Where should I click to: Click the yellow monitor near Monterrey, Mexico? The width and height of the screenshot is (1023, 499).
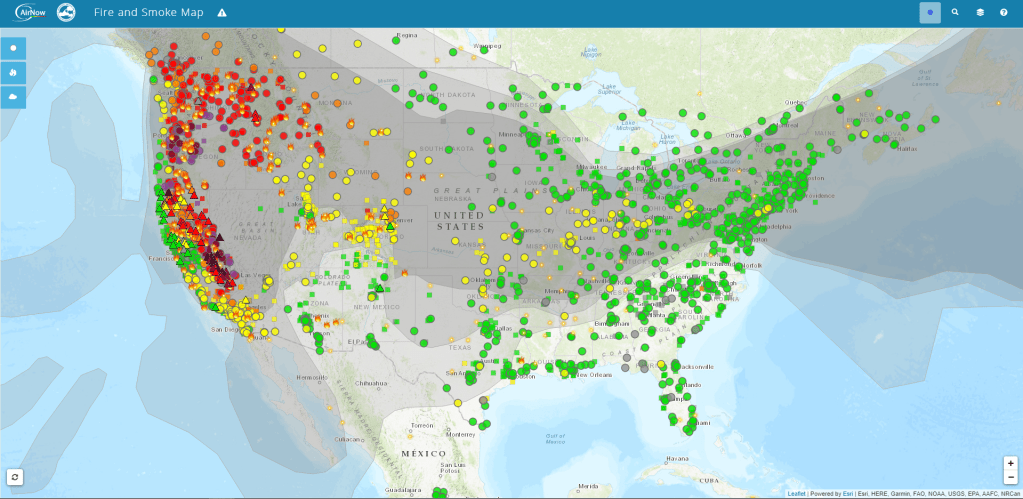[457, 402]
